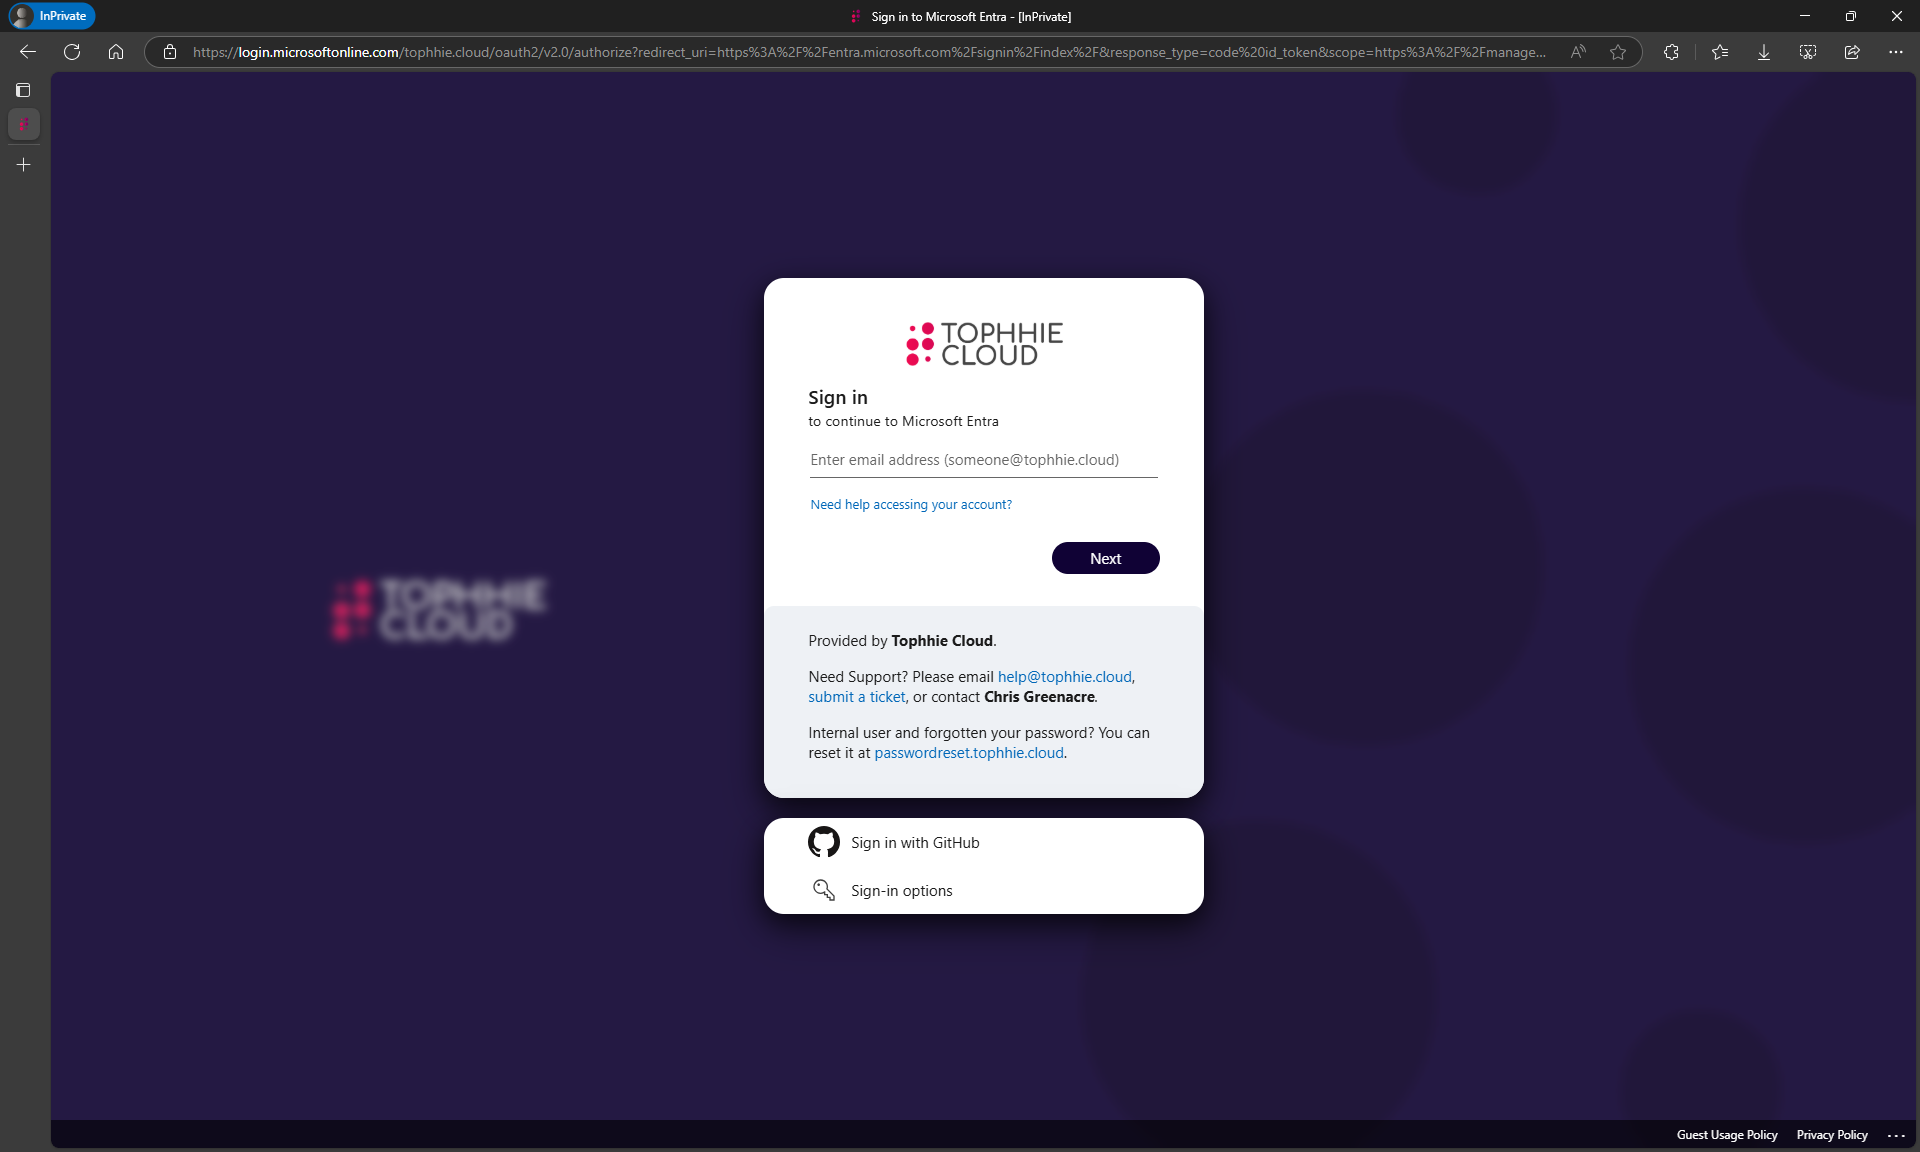The image size is (1920, 1152).
Task: Minimize the browser window
Action: click(x=1805, y=16)
